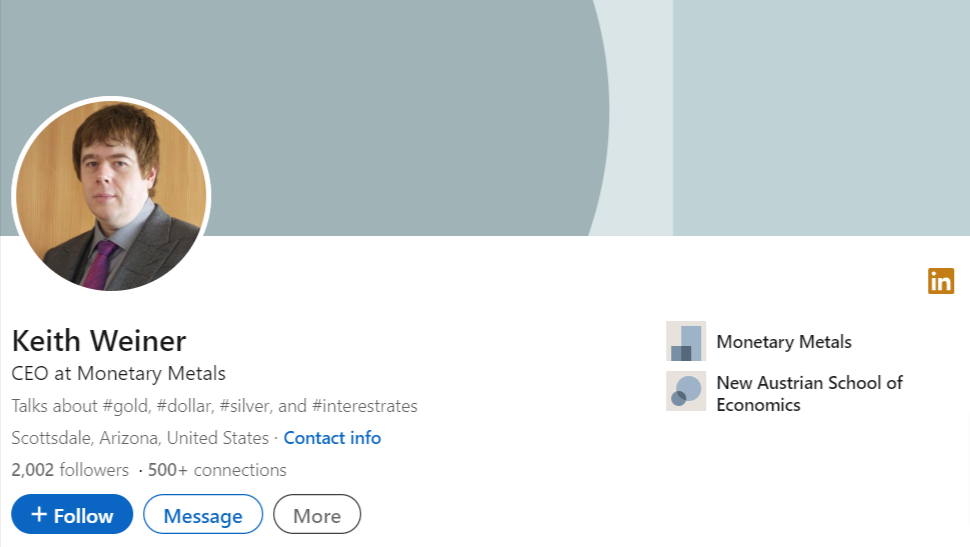Click the #dollar hashtag

[x=186, y=406]
